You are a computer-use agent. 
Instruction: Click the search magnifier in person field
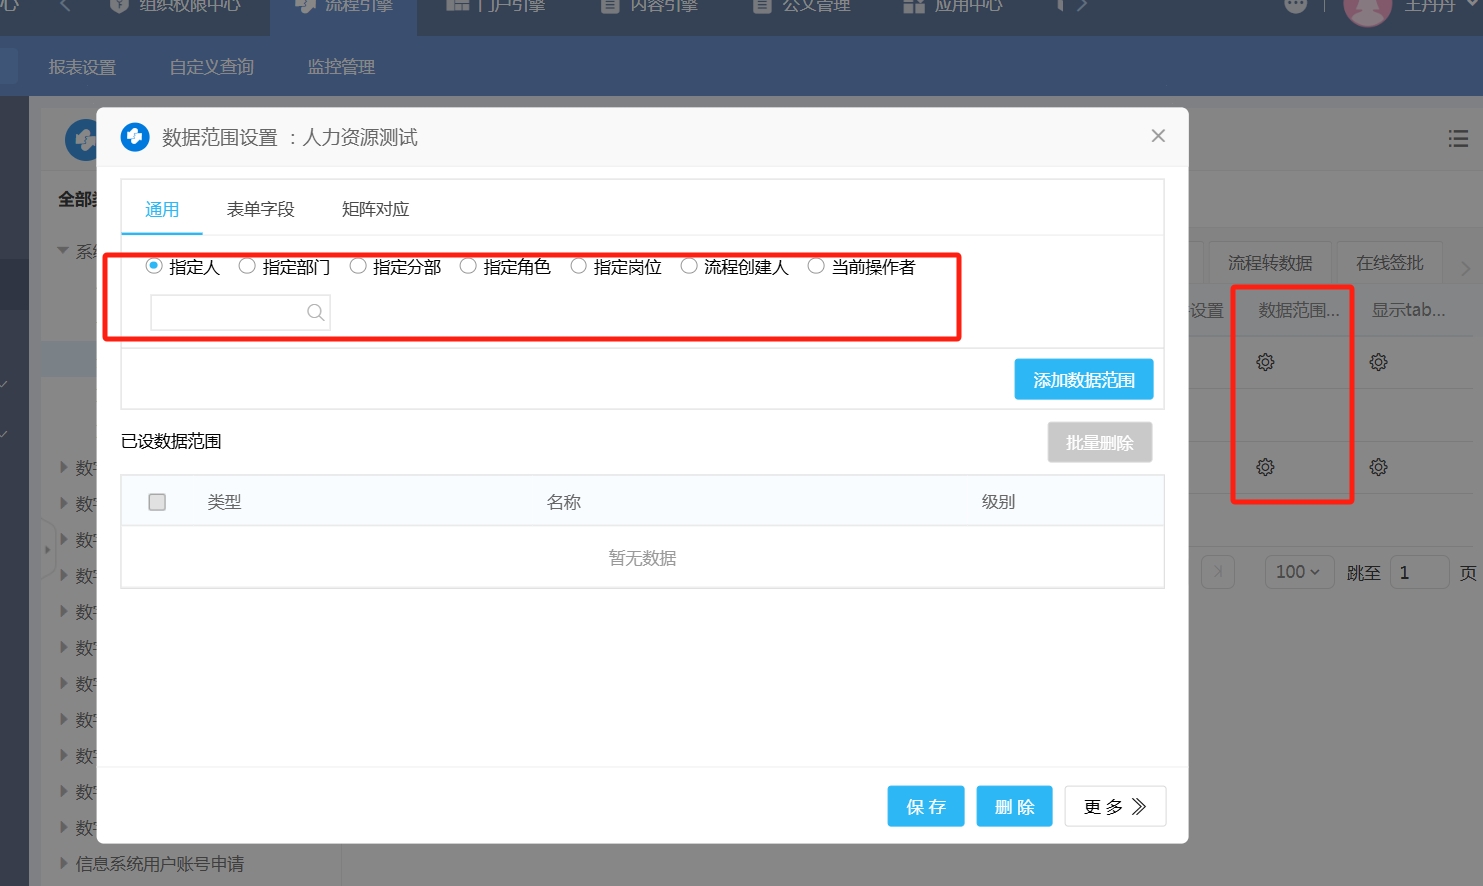point(315,313)
